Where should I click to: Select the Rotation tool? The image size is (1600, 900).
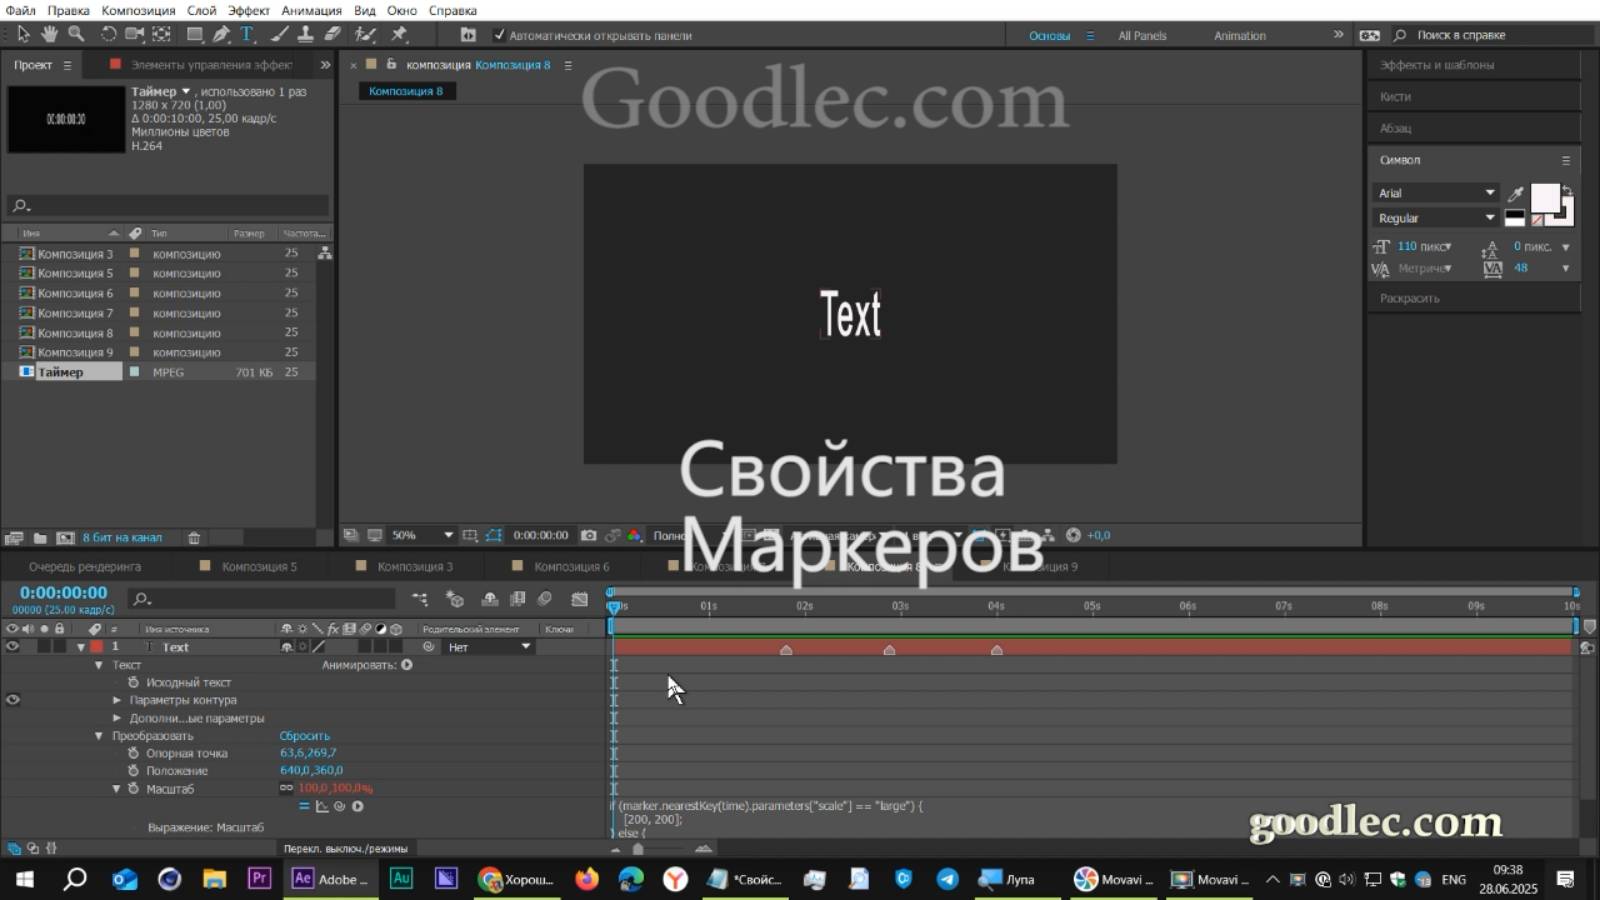click(x=108, y=34)
